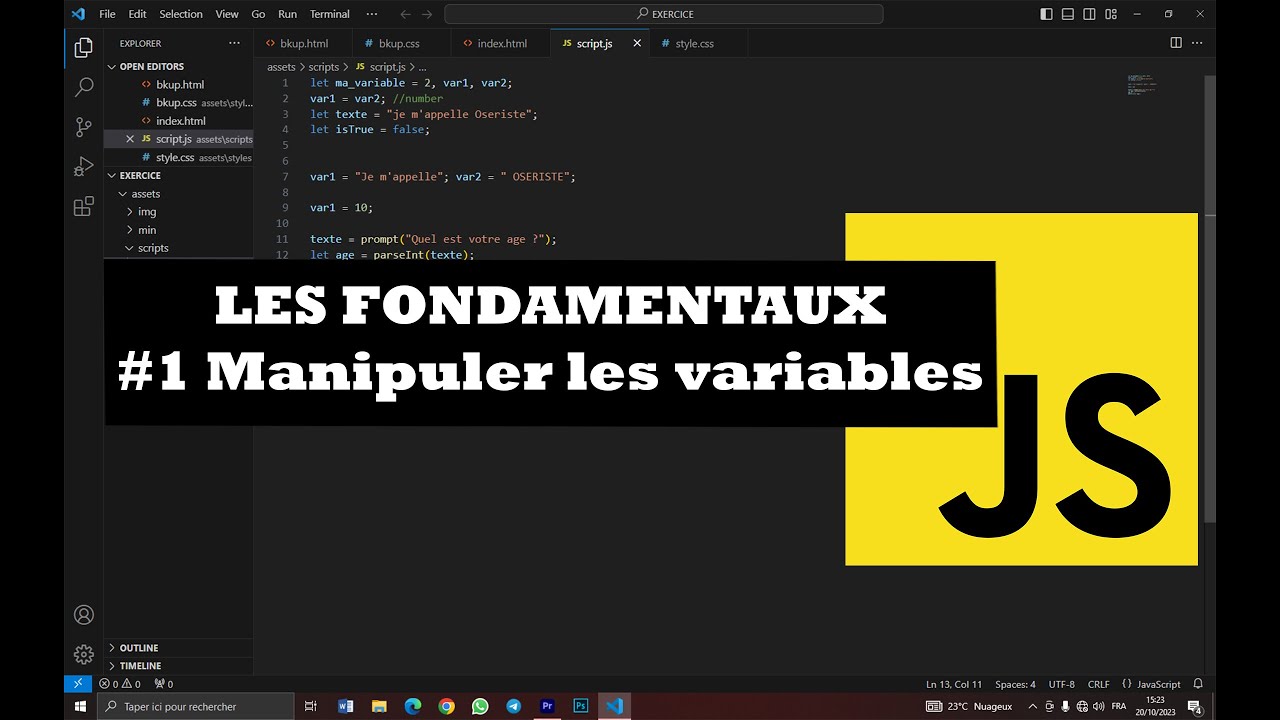Open Explorer panel More Actions ellipsis
Viewport: 1280px width, 720px height.
234,43
